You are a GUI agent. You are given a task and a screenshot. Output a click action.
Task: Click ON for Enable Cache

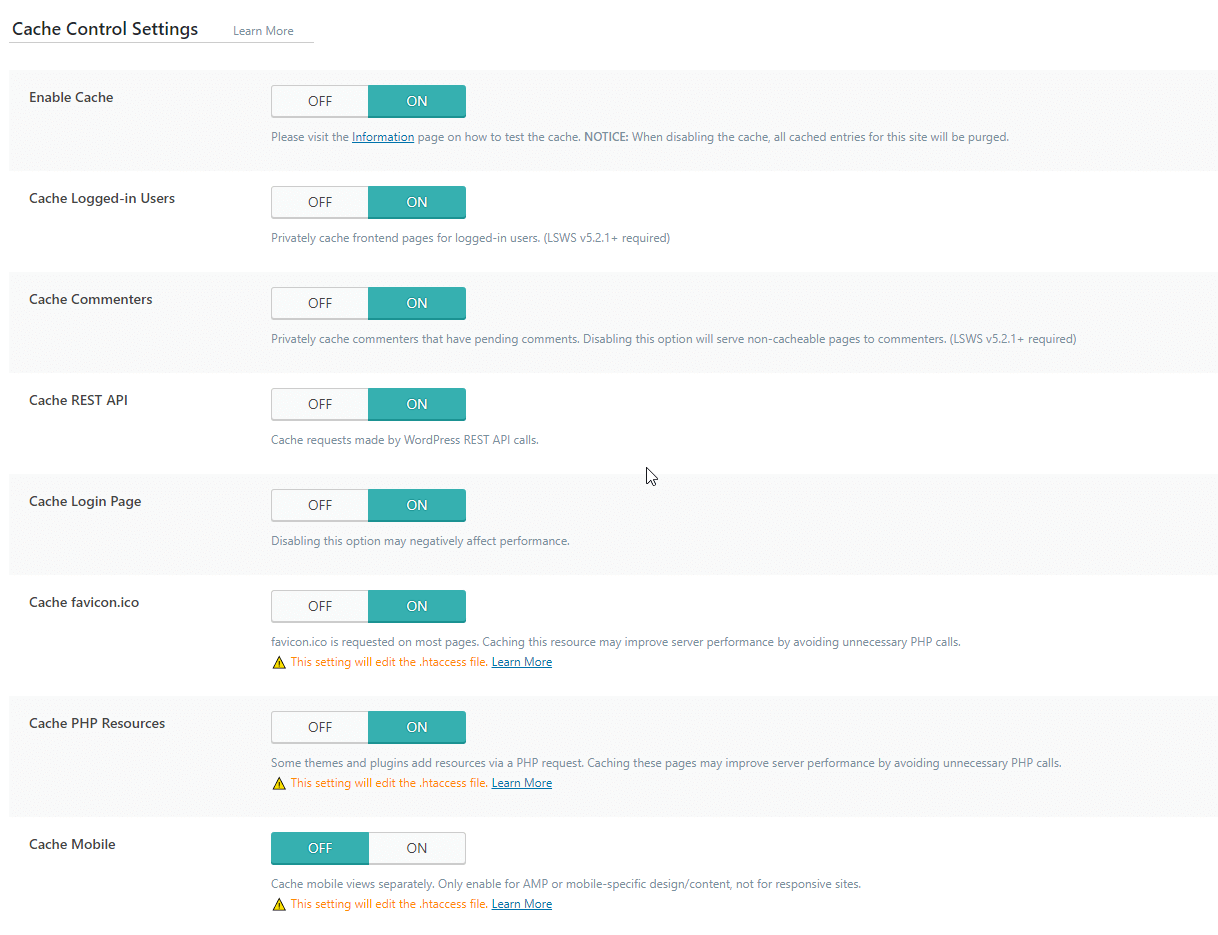417,101
